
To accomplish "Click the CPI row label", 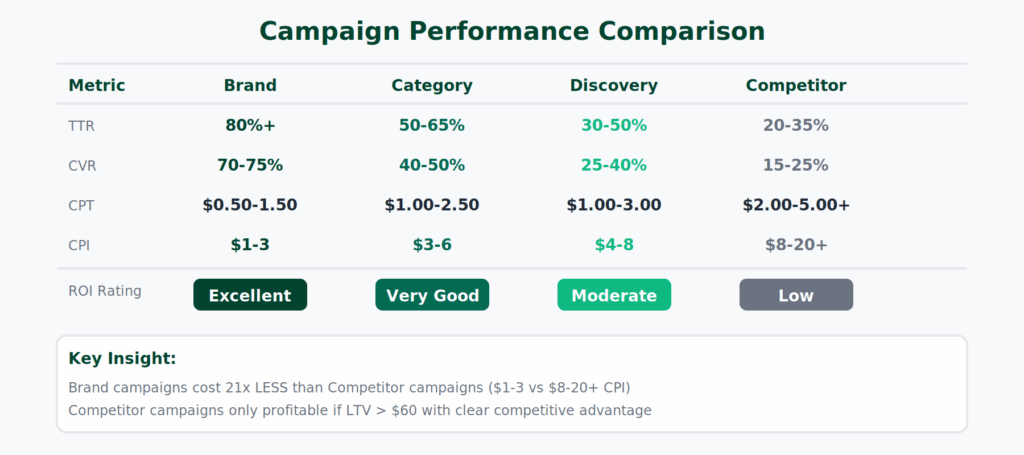I will (81, 244).
